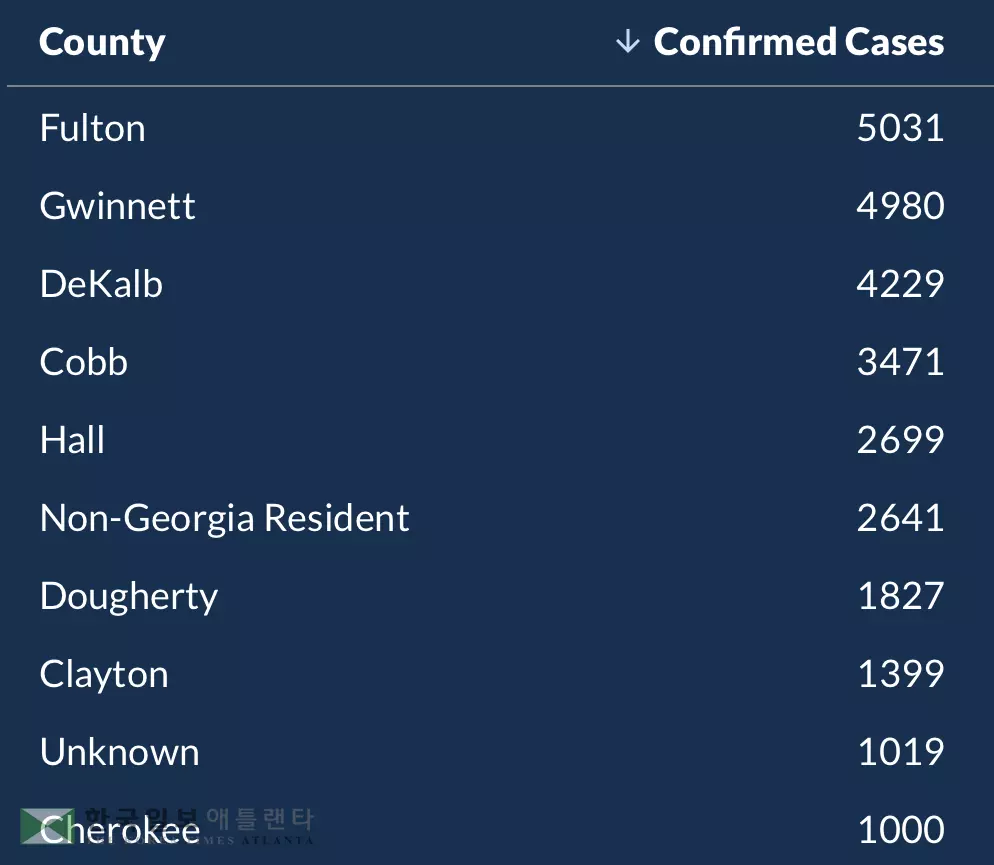Image resolution: width=994 pixels, height=865 pixels.
Task: Select the Hall county row
Action: (72, 440)
